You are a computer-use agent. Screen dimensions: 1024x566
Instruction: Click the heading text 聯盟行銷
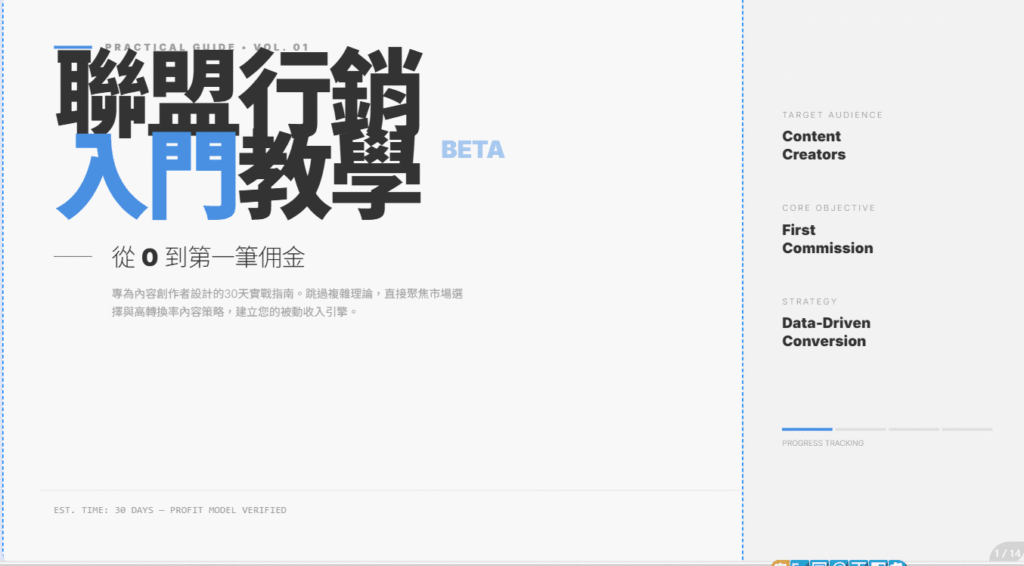238,92
